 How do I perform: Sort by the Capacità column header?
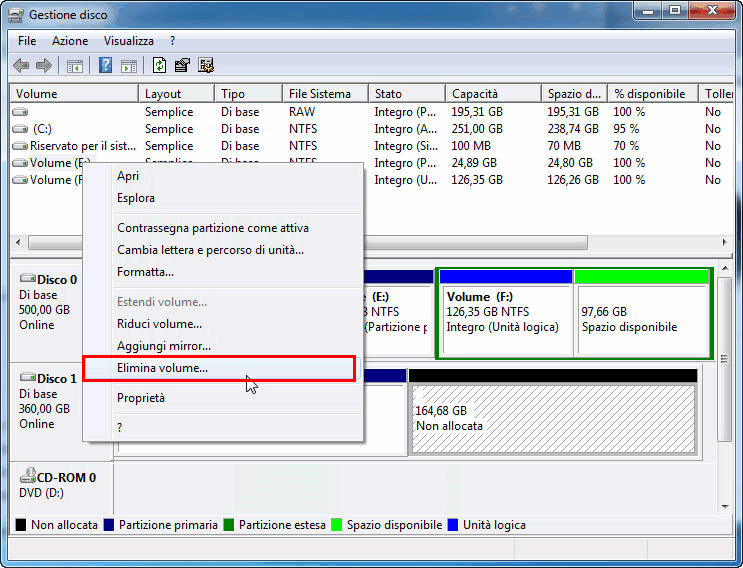(x=494, y=94)
